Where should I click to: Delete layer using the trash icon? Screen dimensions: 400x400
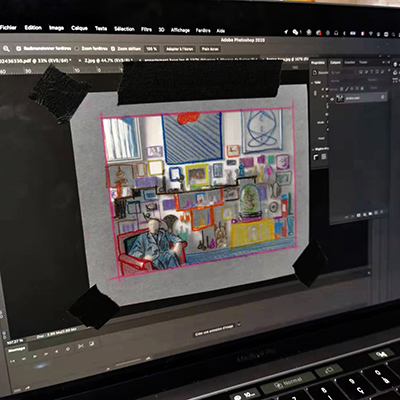381,212
